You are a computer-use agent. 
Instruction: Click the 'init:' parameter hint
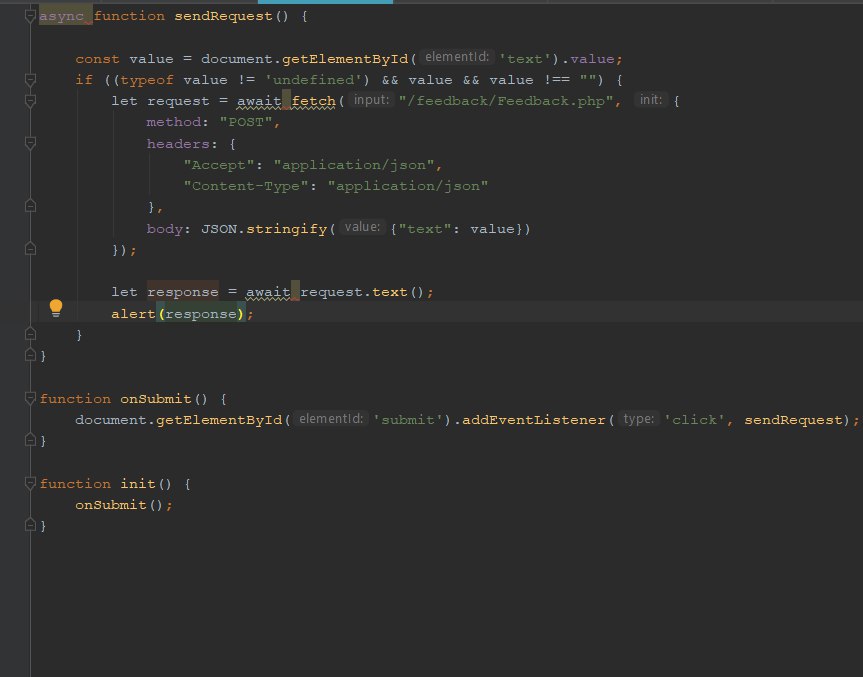(x=651, y=100)
